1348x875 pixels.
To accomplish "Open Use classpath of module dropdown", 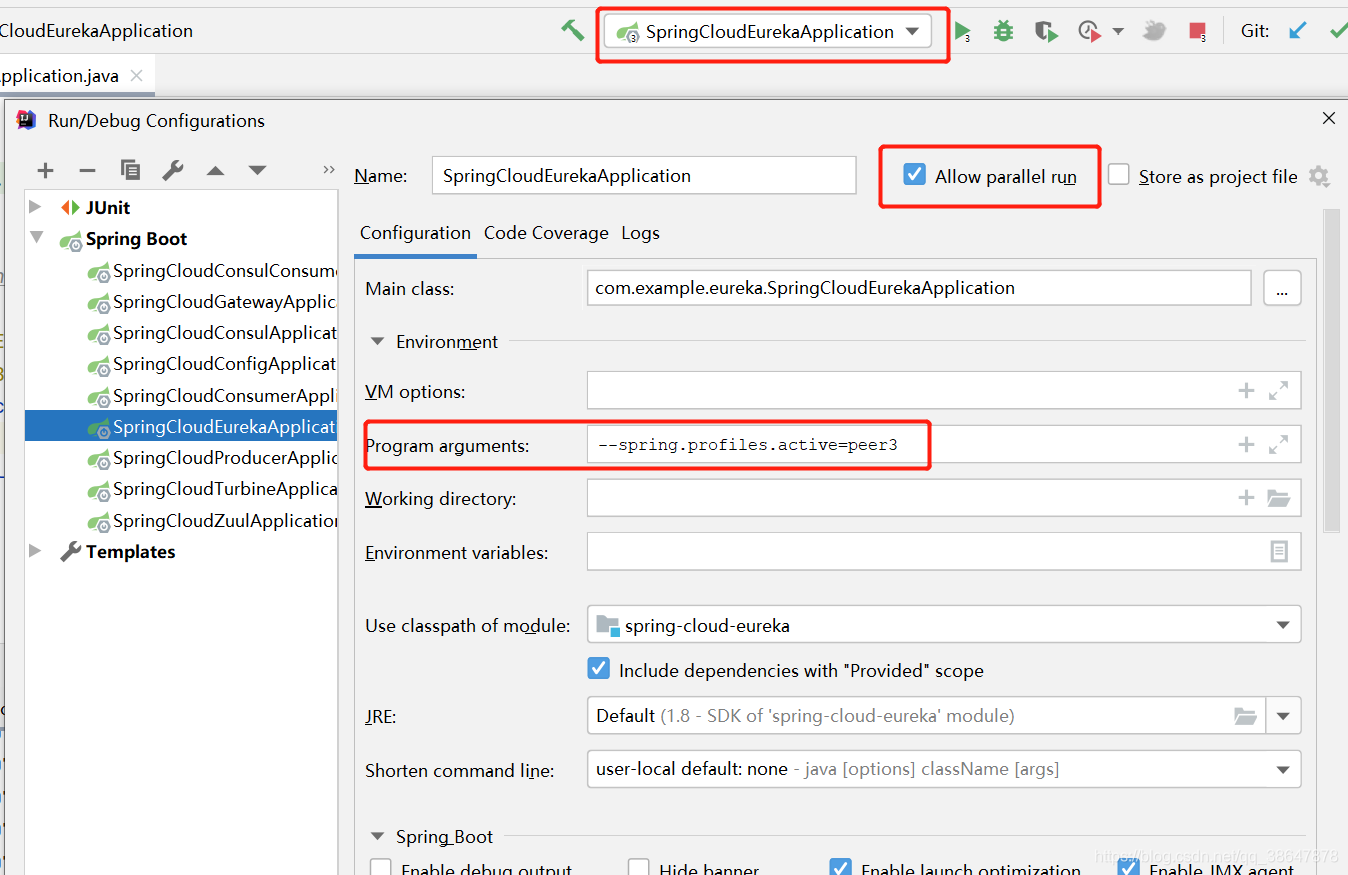I will (943, 625).
